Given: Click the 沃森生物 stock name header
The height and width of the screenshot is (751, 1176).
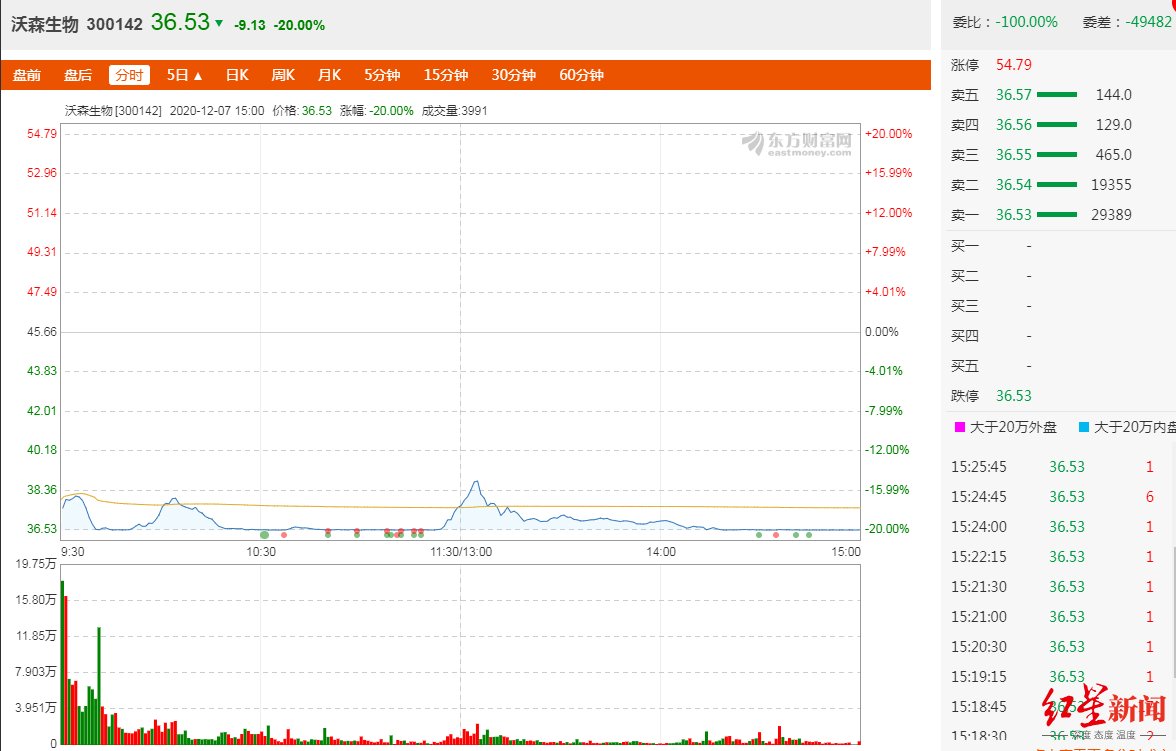Looking at the screenshot, I should pyautogui.click(x=44, y=24).
